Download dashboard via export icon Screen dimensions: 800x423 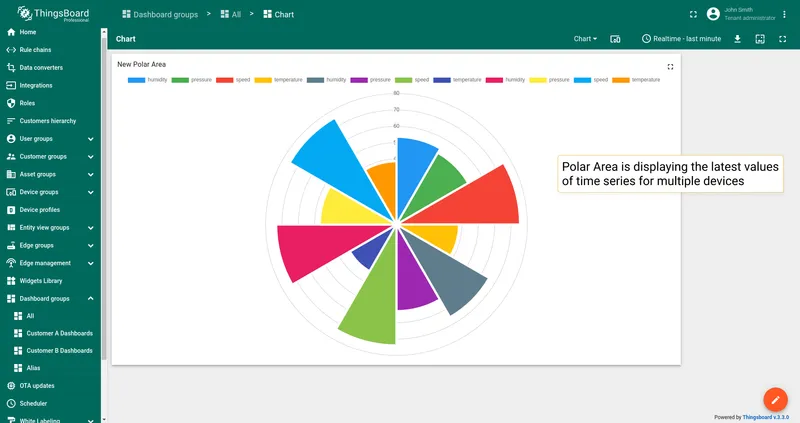point(737,39)
